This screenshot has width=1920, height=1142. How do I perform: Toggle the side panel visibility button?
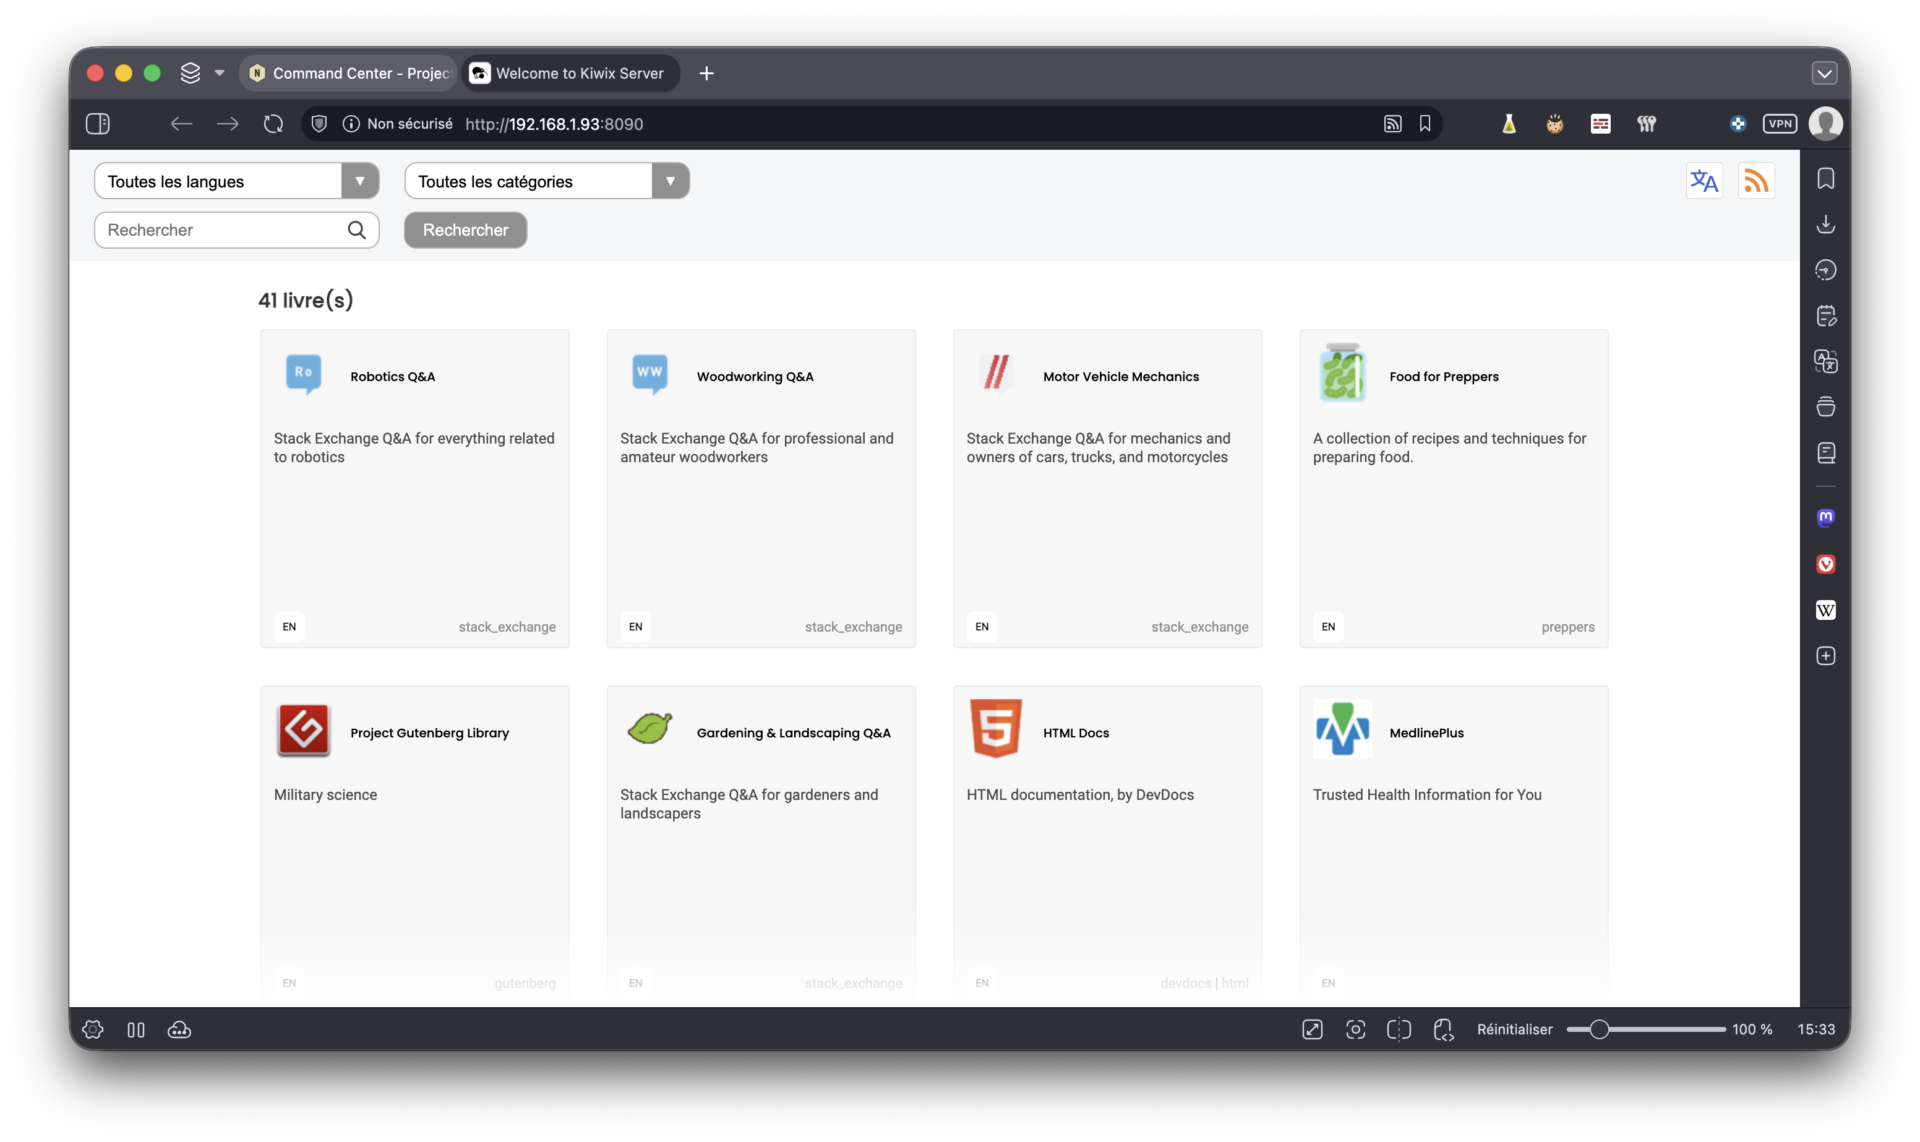coord(98,124)
